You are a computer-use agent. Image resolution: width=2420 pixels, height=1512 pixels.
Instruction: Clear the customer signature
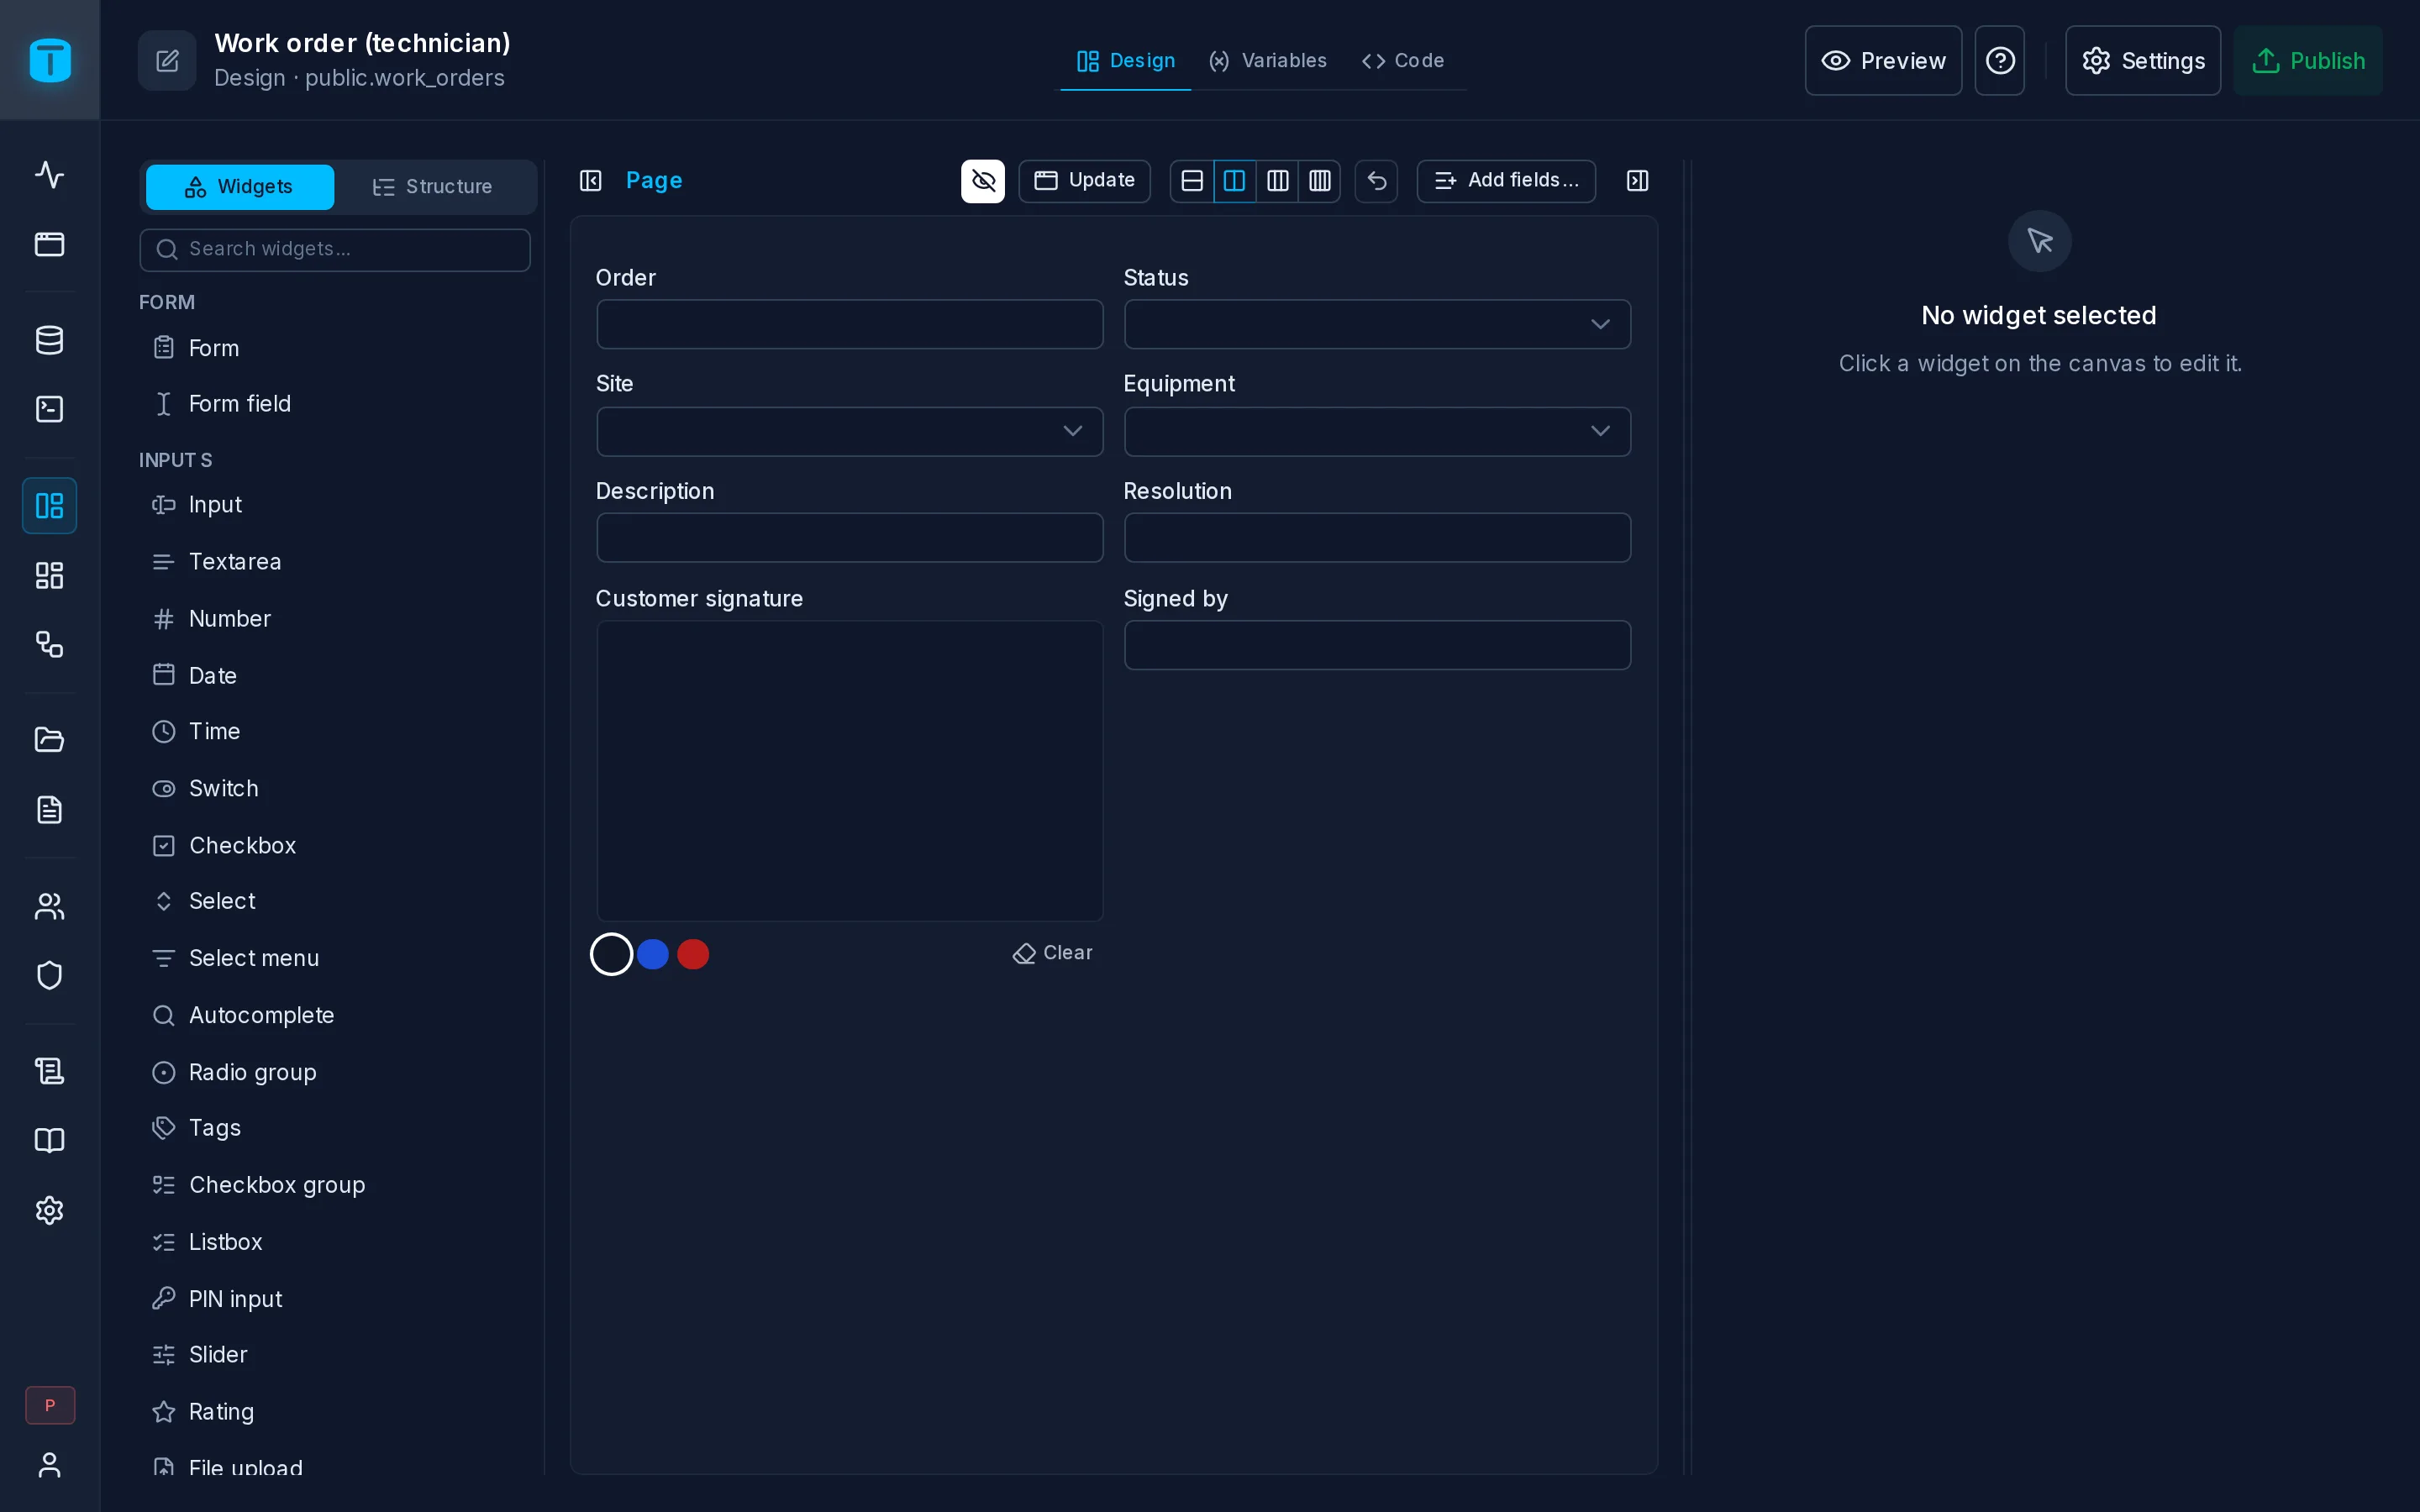pos(1052,953)
